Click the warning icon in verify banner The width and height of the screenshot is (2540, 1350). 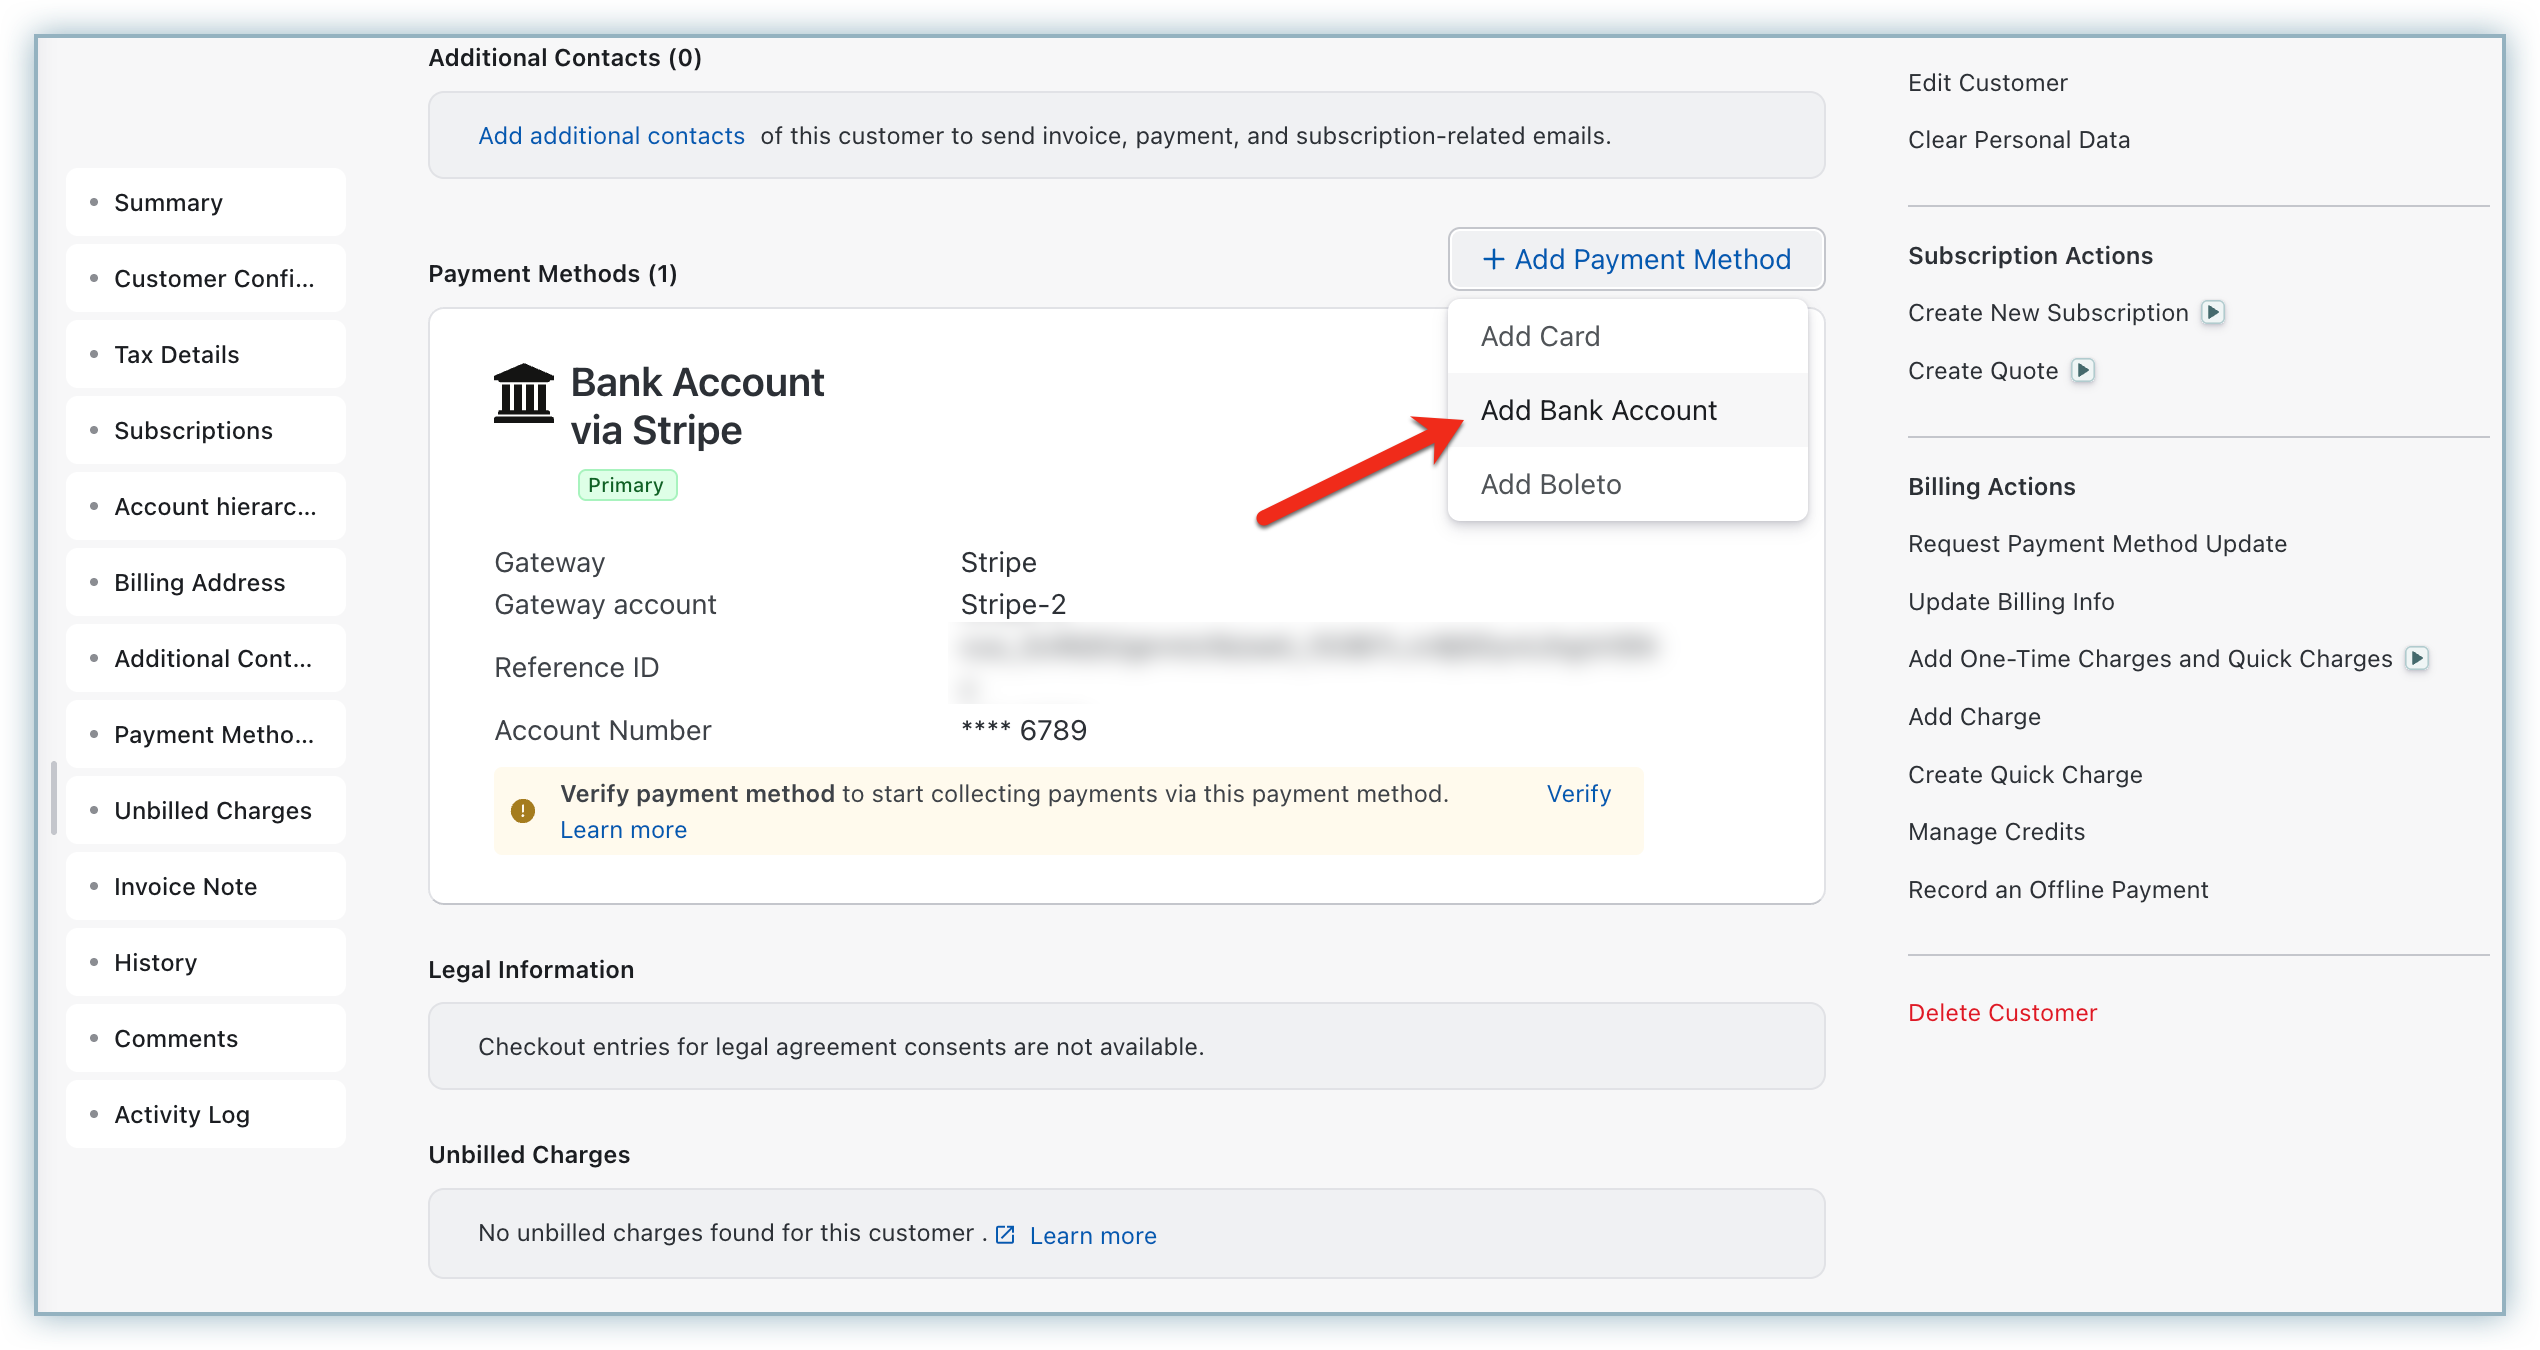522,811
